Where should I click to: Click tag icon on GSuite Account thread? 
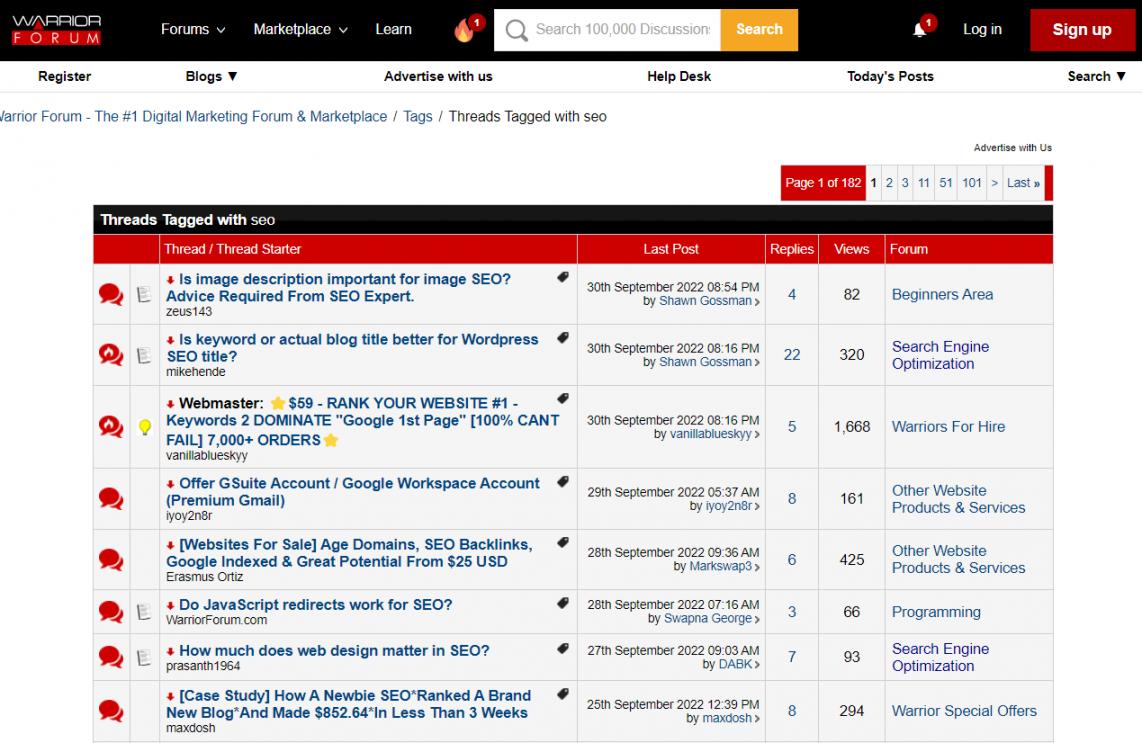[563, 482]
